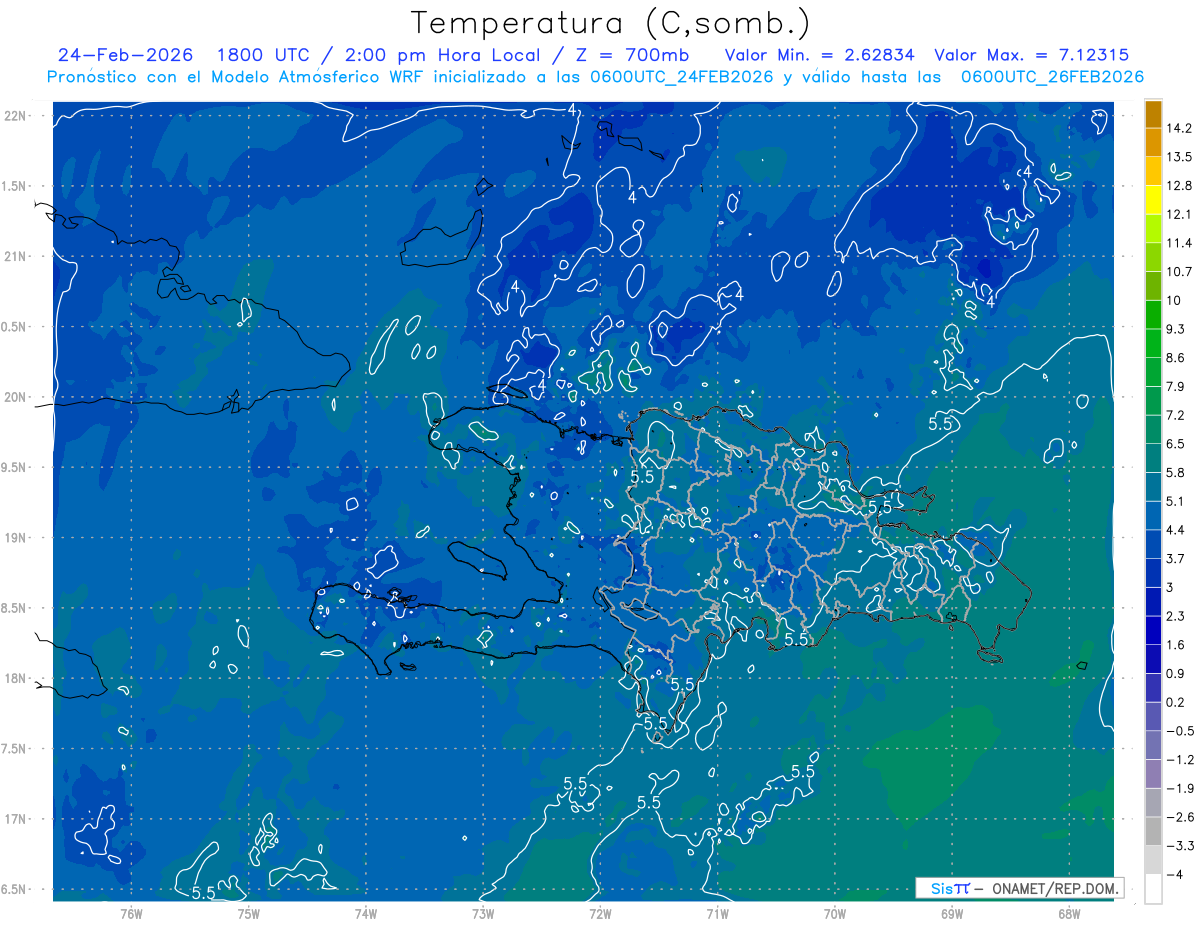Click the '0.9' colorbar label
The height and width of the screenshot is (927, 1200).
click(1176, 673)
